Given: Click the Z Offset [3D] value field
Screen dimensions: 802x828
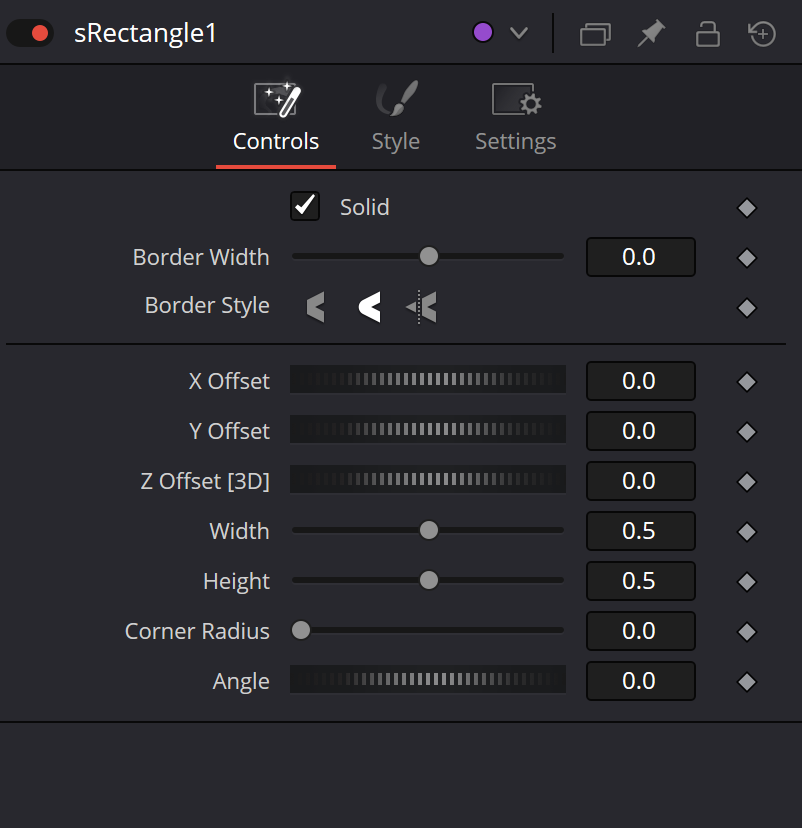Looking at the screenshot, I should tap(640, 481).
